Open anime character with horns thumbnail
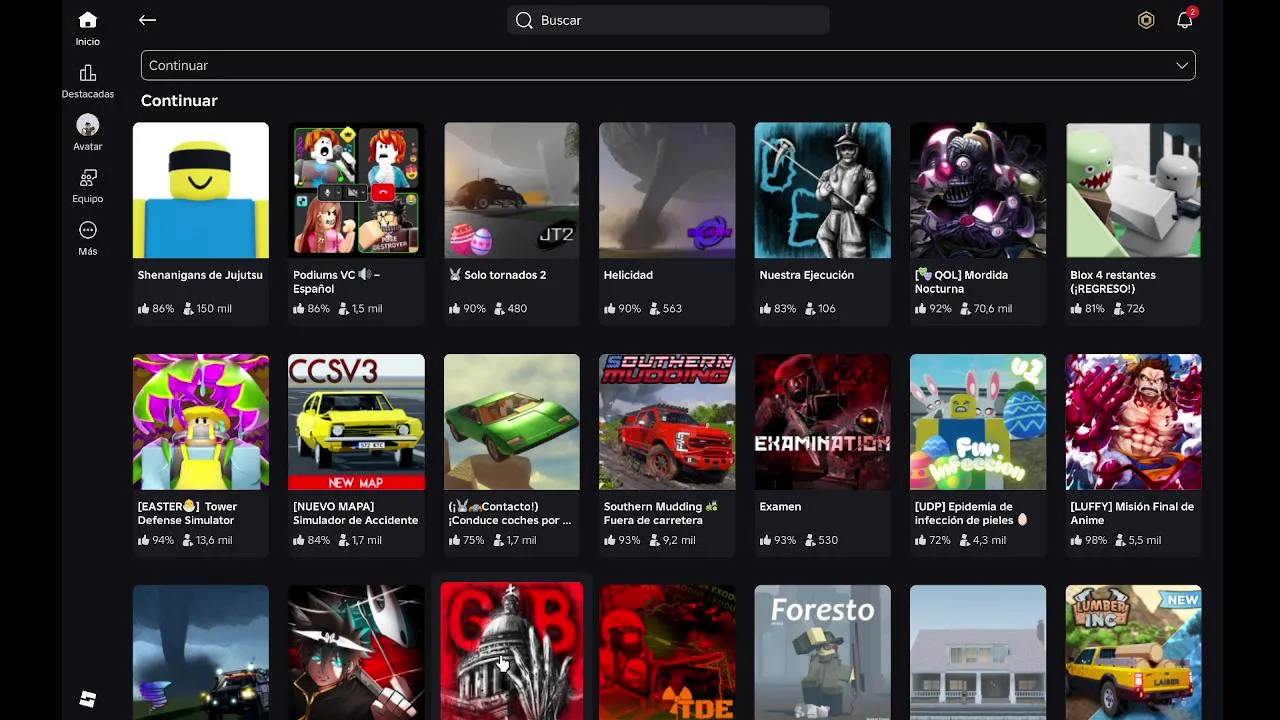 (356, 652)
